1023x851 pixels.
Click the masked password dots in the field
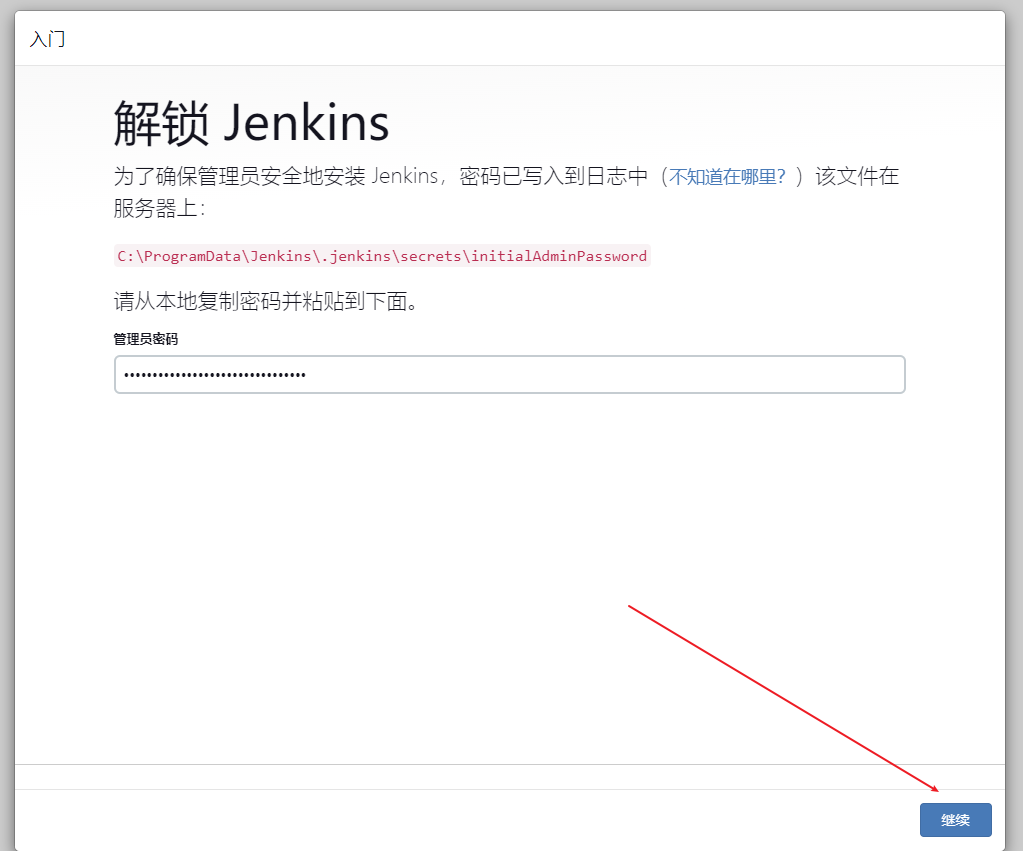pyautogui.click(x=215, y=375)
